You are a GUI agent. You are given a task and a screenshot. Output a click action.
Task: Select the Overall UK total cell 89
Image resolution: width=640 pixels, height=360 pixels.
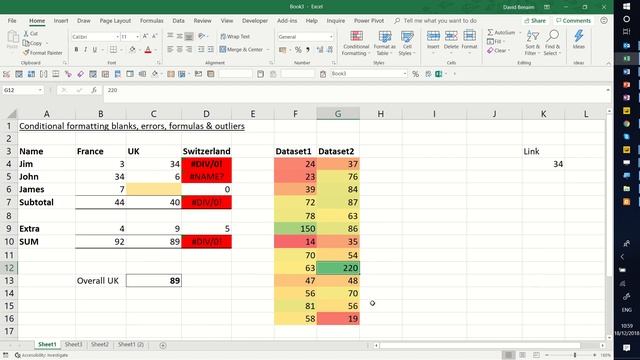pyautogui.click(x=154, y=280)
